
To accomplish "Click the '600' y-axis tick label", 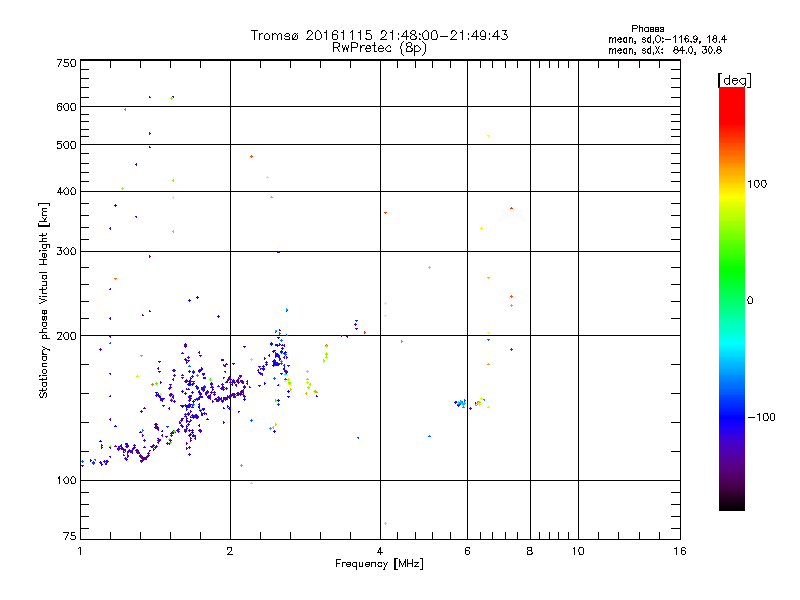I will point(67,107).
